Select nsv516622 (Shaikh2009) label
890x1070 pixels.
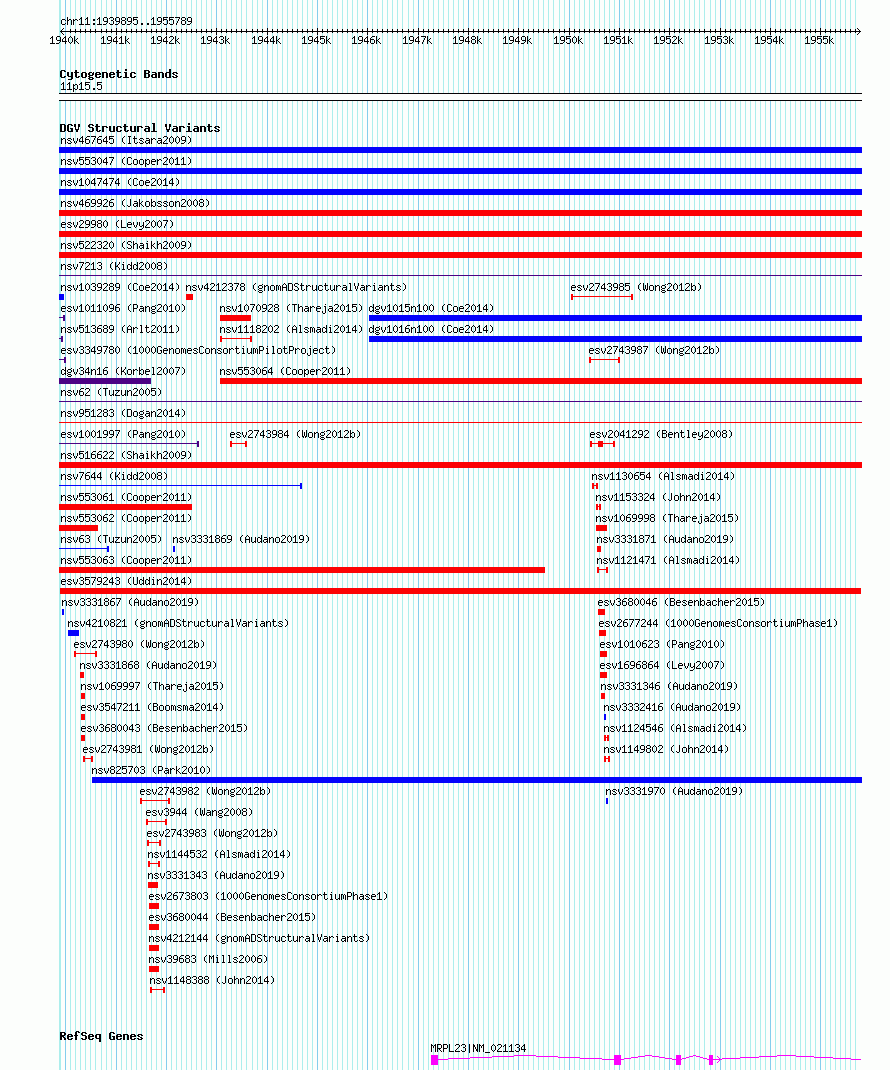(126, 455)
